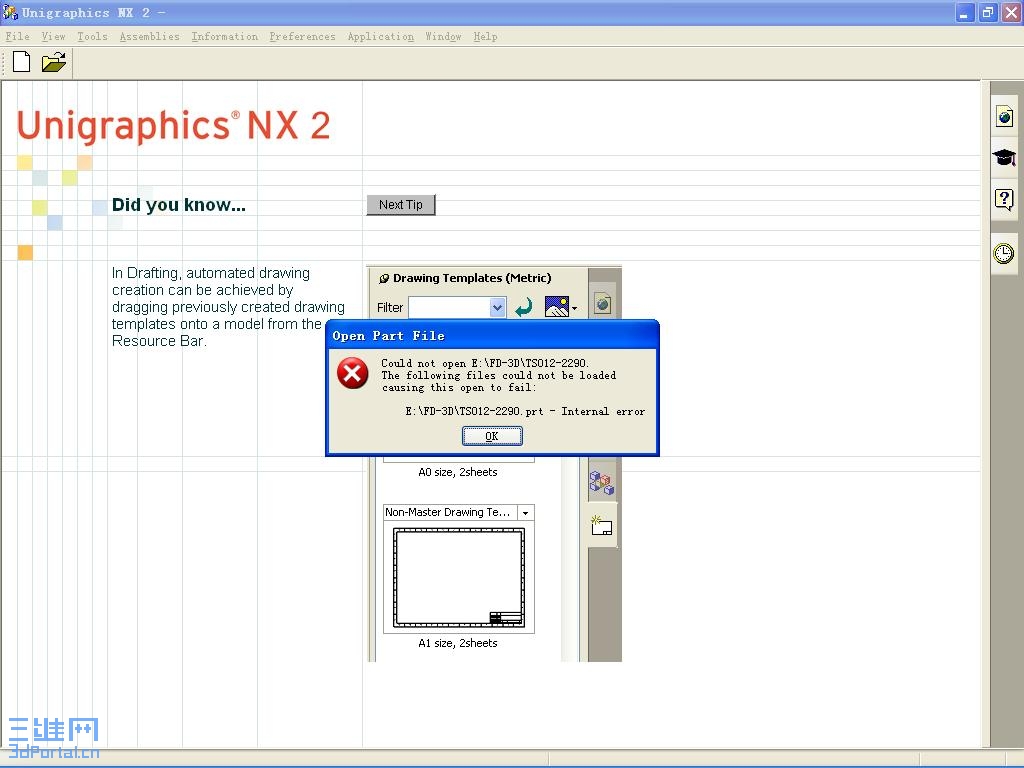
Task: Open the Tools menu
Action: click(x=93, y=37)
